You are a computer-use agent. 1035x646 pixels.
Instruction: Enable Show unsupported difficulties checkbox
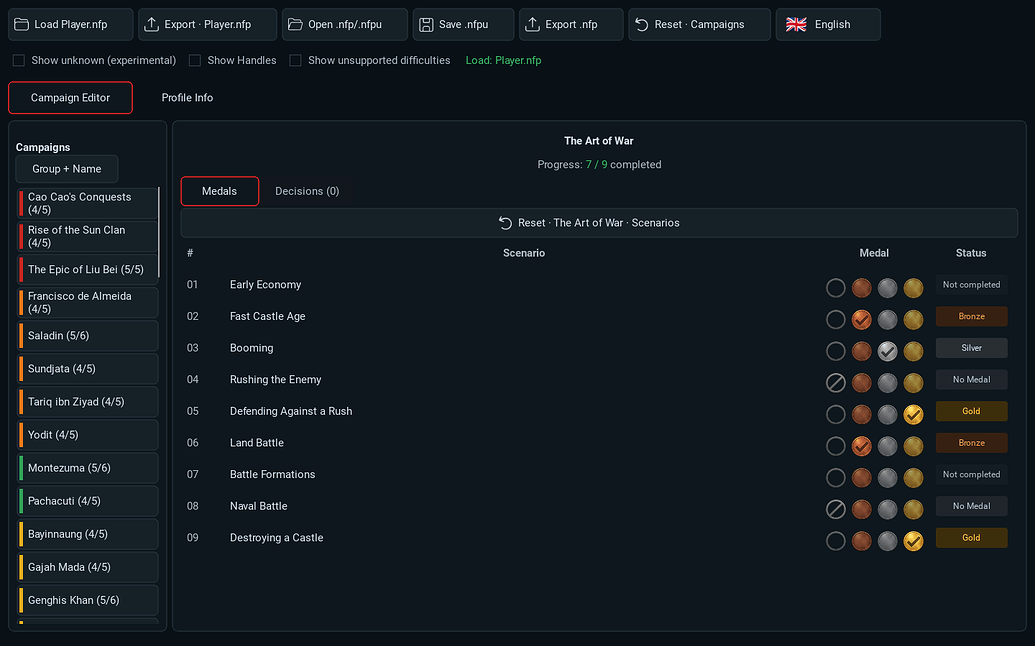tap(296, 61)
